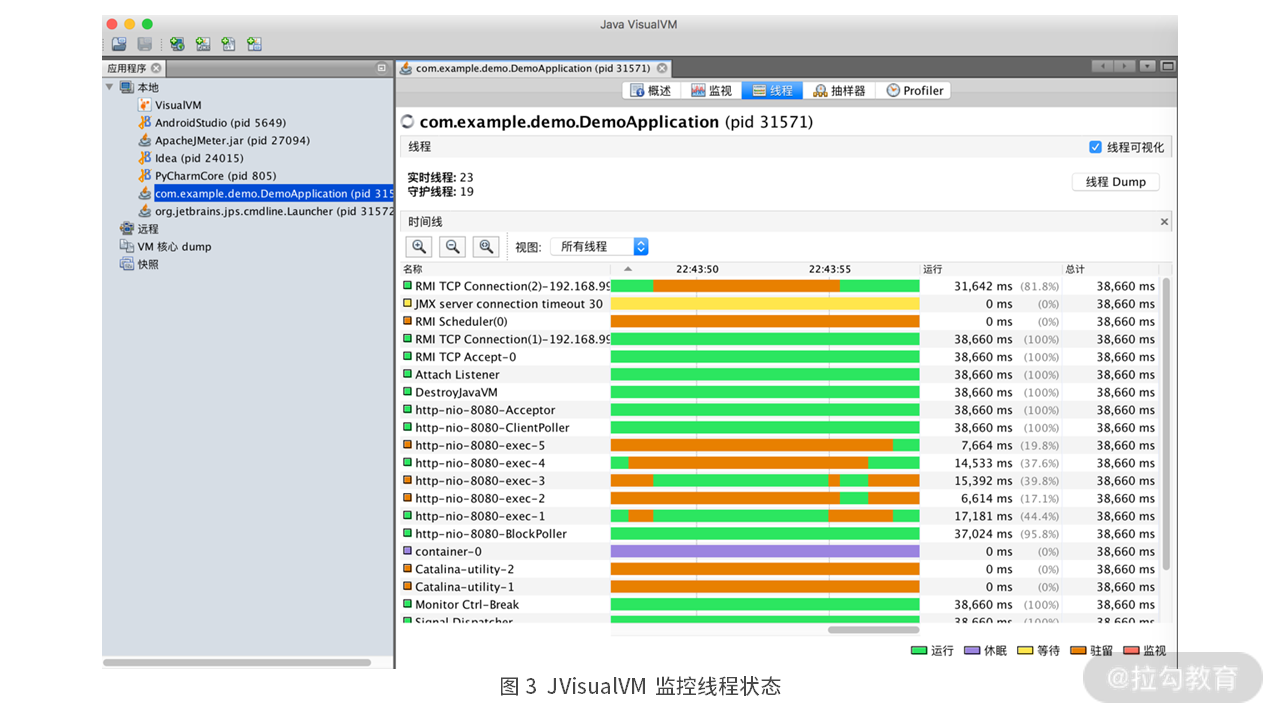Click the ApacheJMeter.jar Java icon
Image resolution: width=1280 pixels, height=720 pixels.
[x=145, y=140]
